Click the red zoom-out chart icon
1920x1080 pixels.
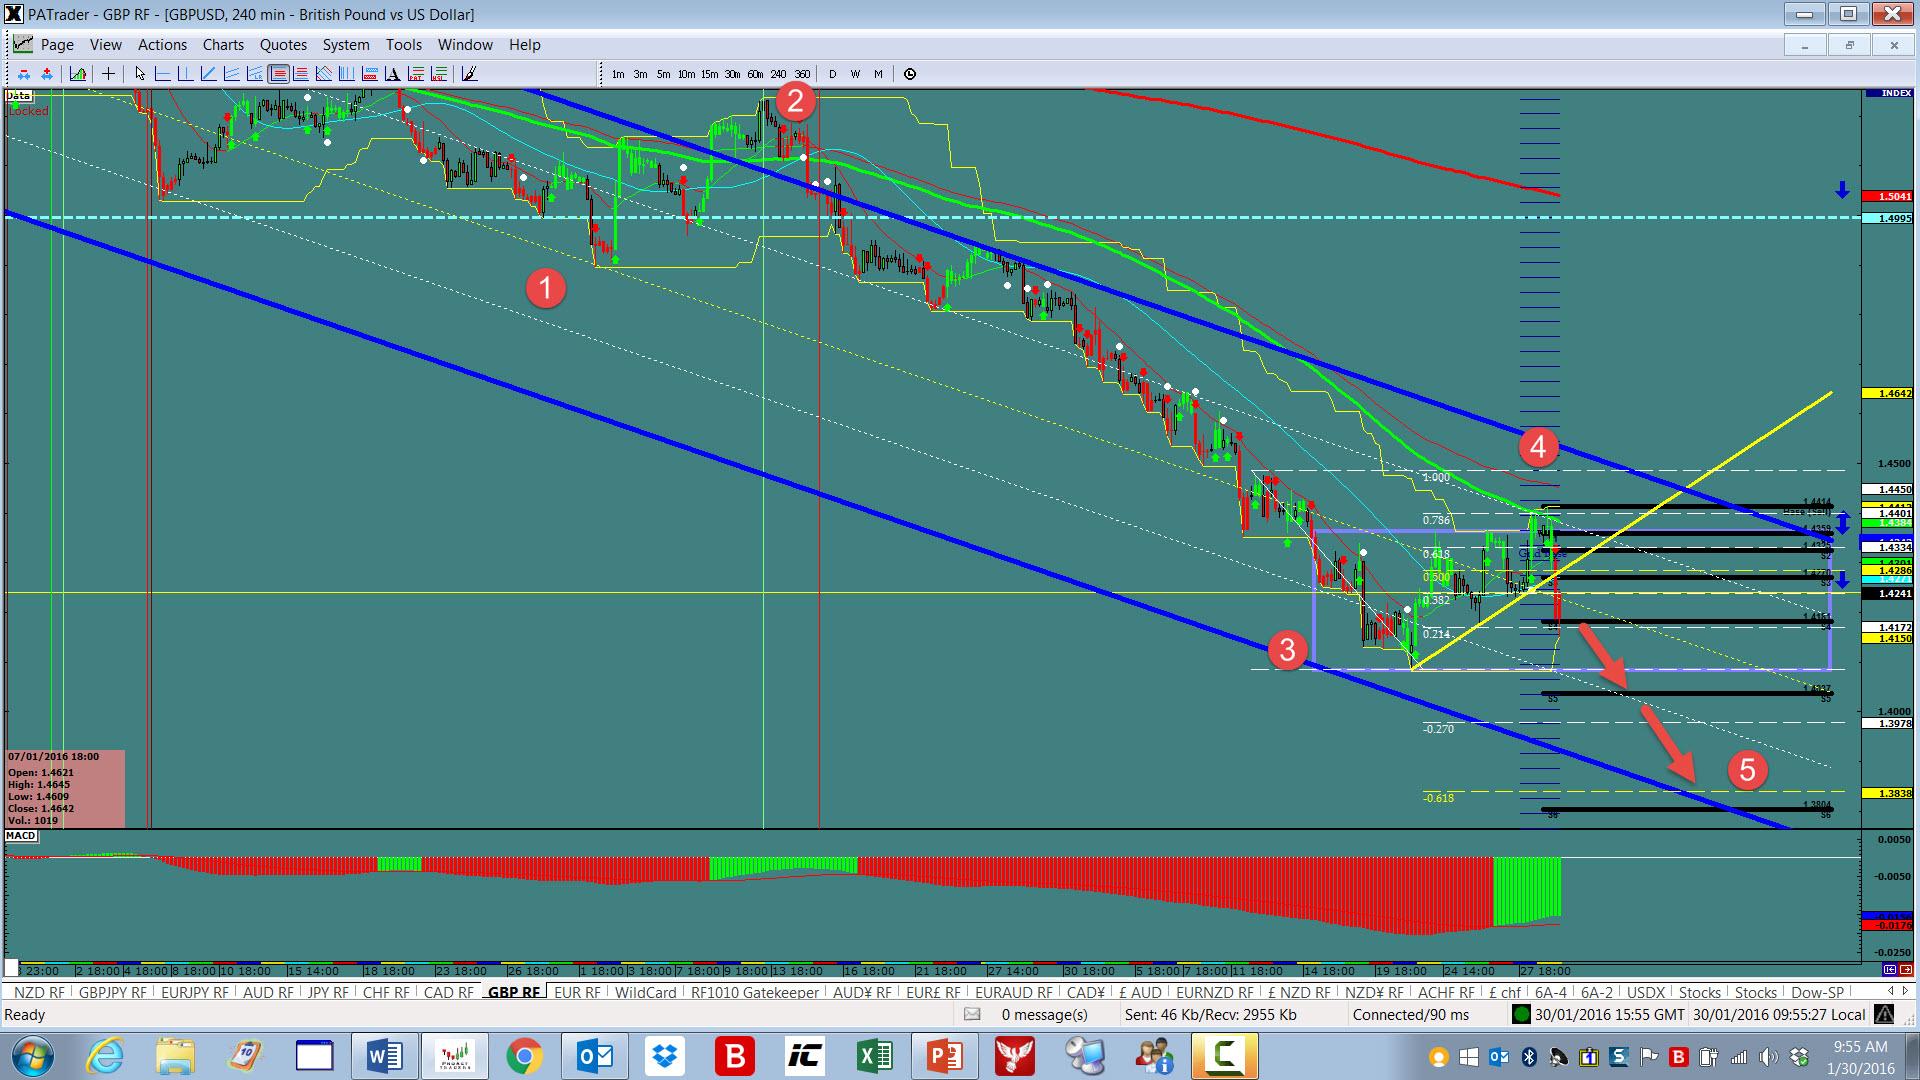click(24, 73)
